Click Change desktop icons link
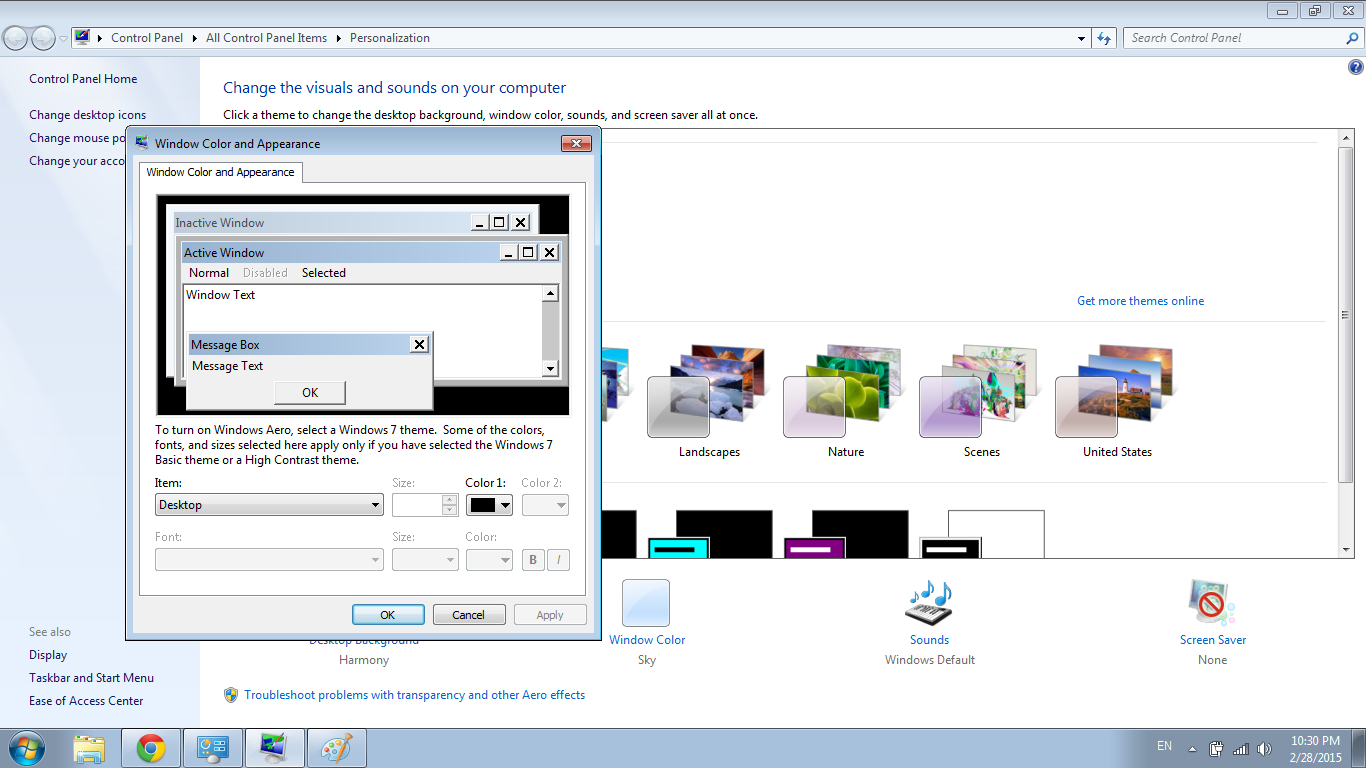The width and height of the screenshot is (1366, 768). (x=87, y=115)
